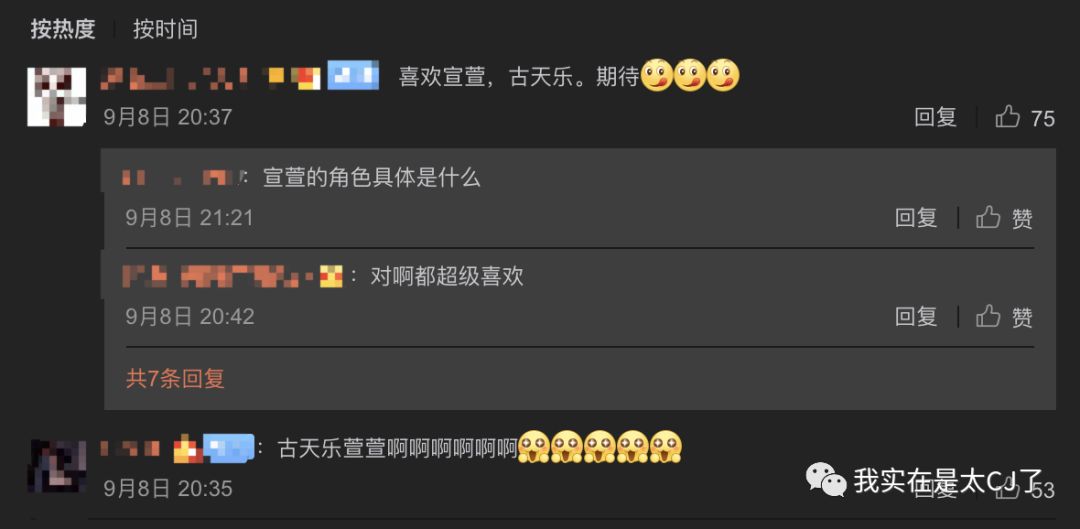Reply to the comment posted 9月8日 20:37
Viewport: 1080px width, 529px height.
935,117
